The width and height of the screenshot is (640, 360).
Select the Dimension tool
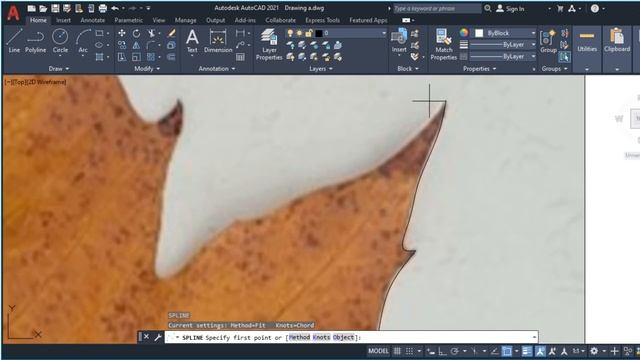(x=218, y=40)
